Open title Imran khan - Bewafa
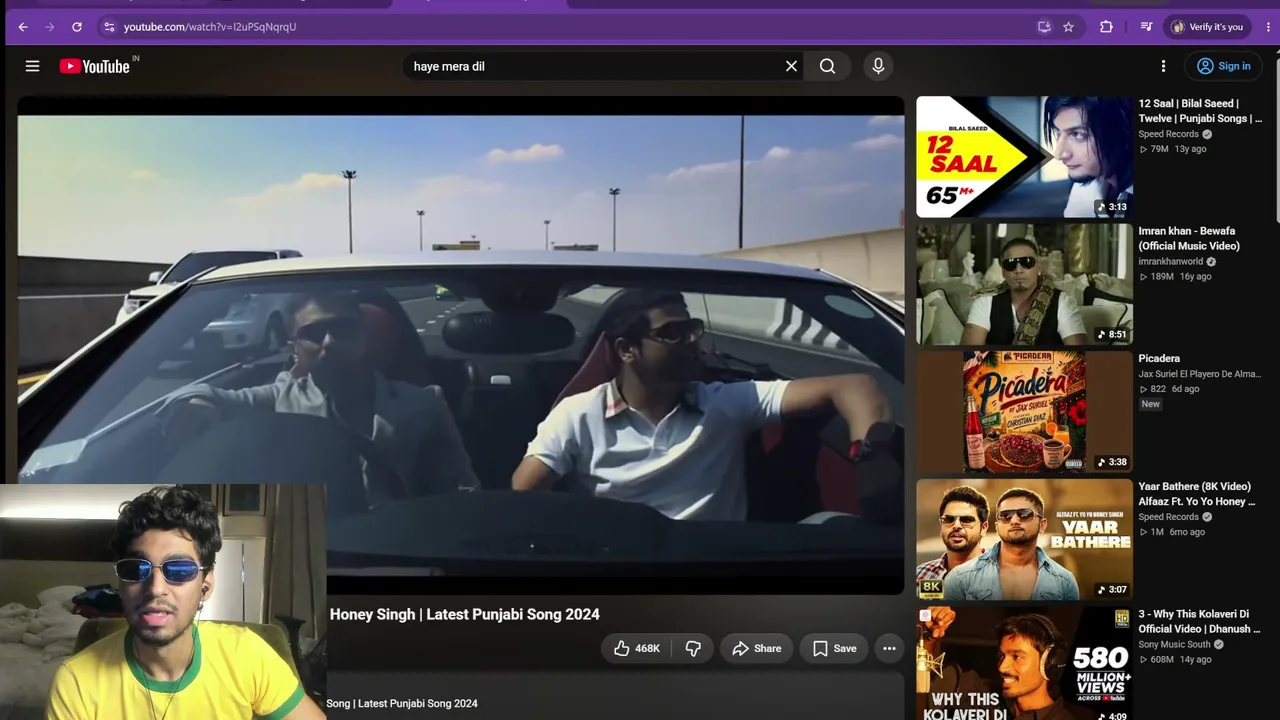1280x720 pixels. click(x=1189, y=238)
